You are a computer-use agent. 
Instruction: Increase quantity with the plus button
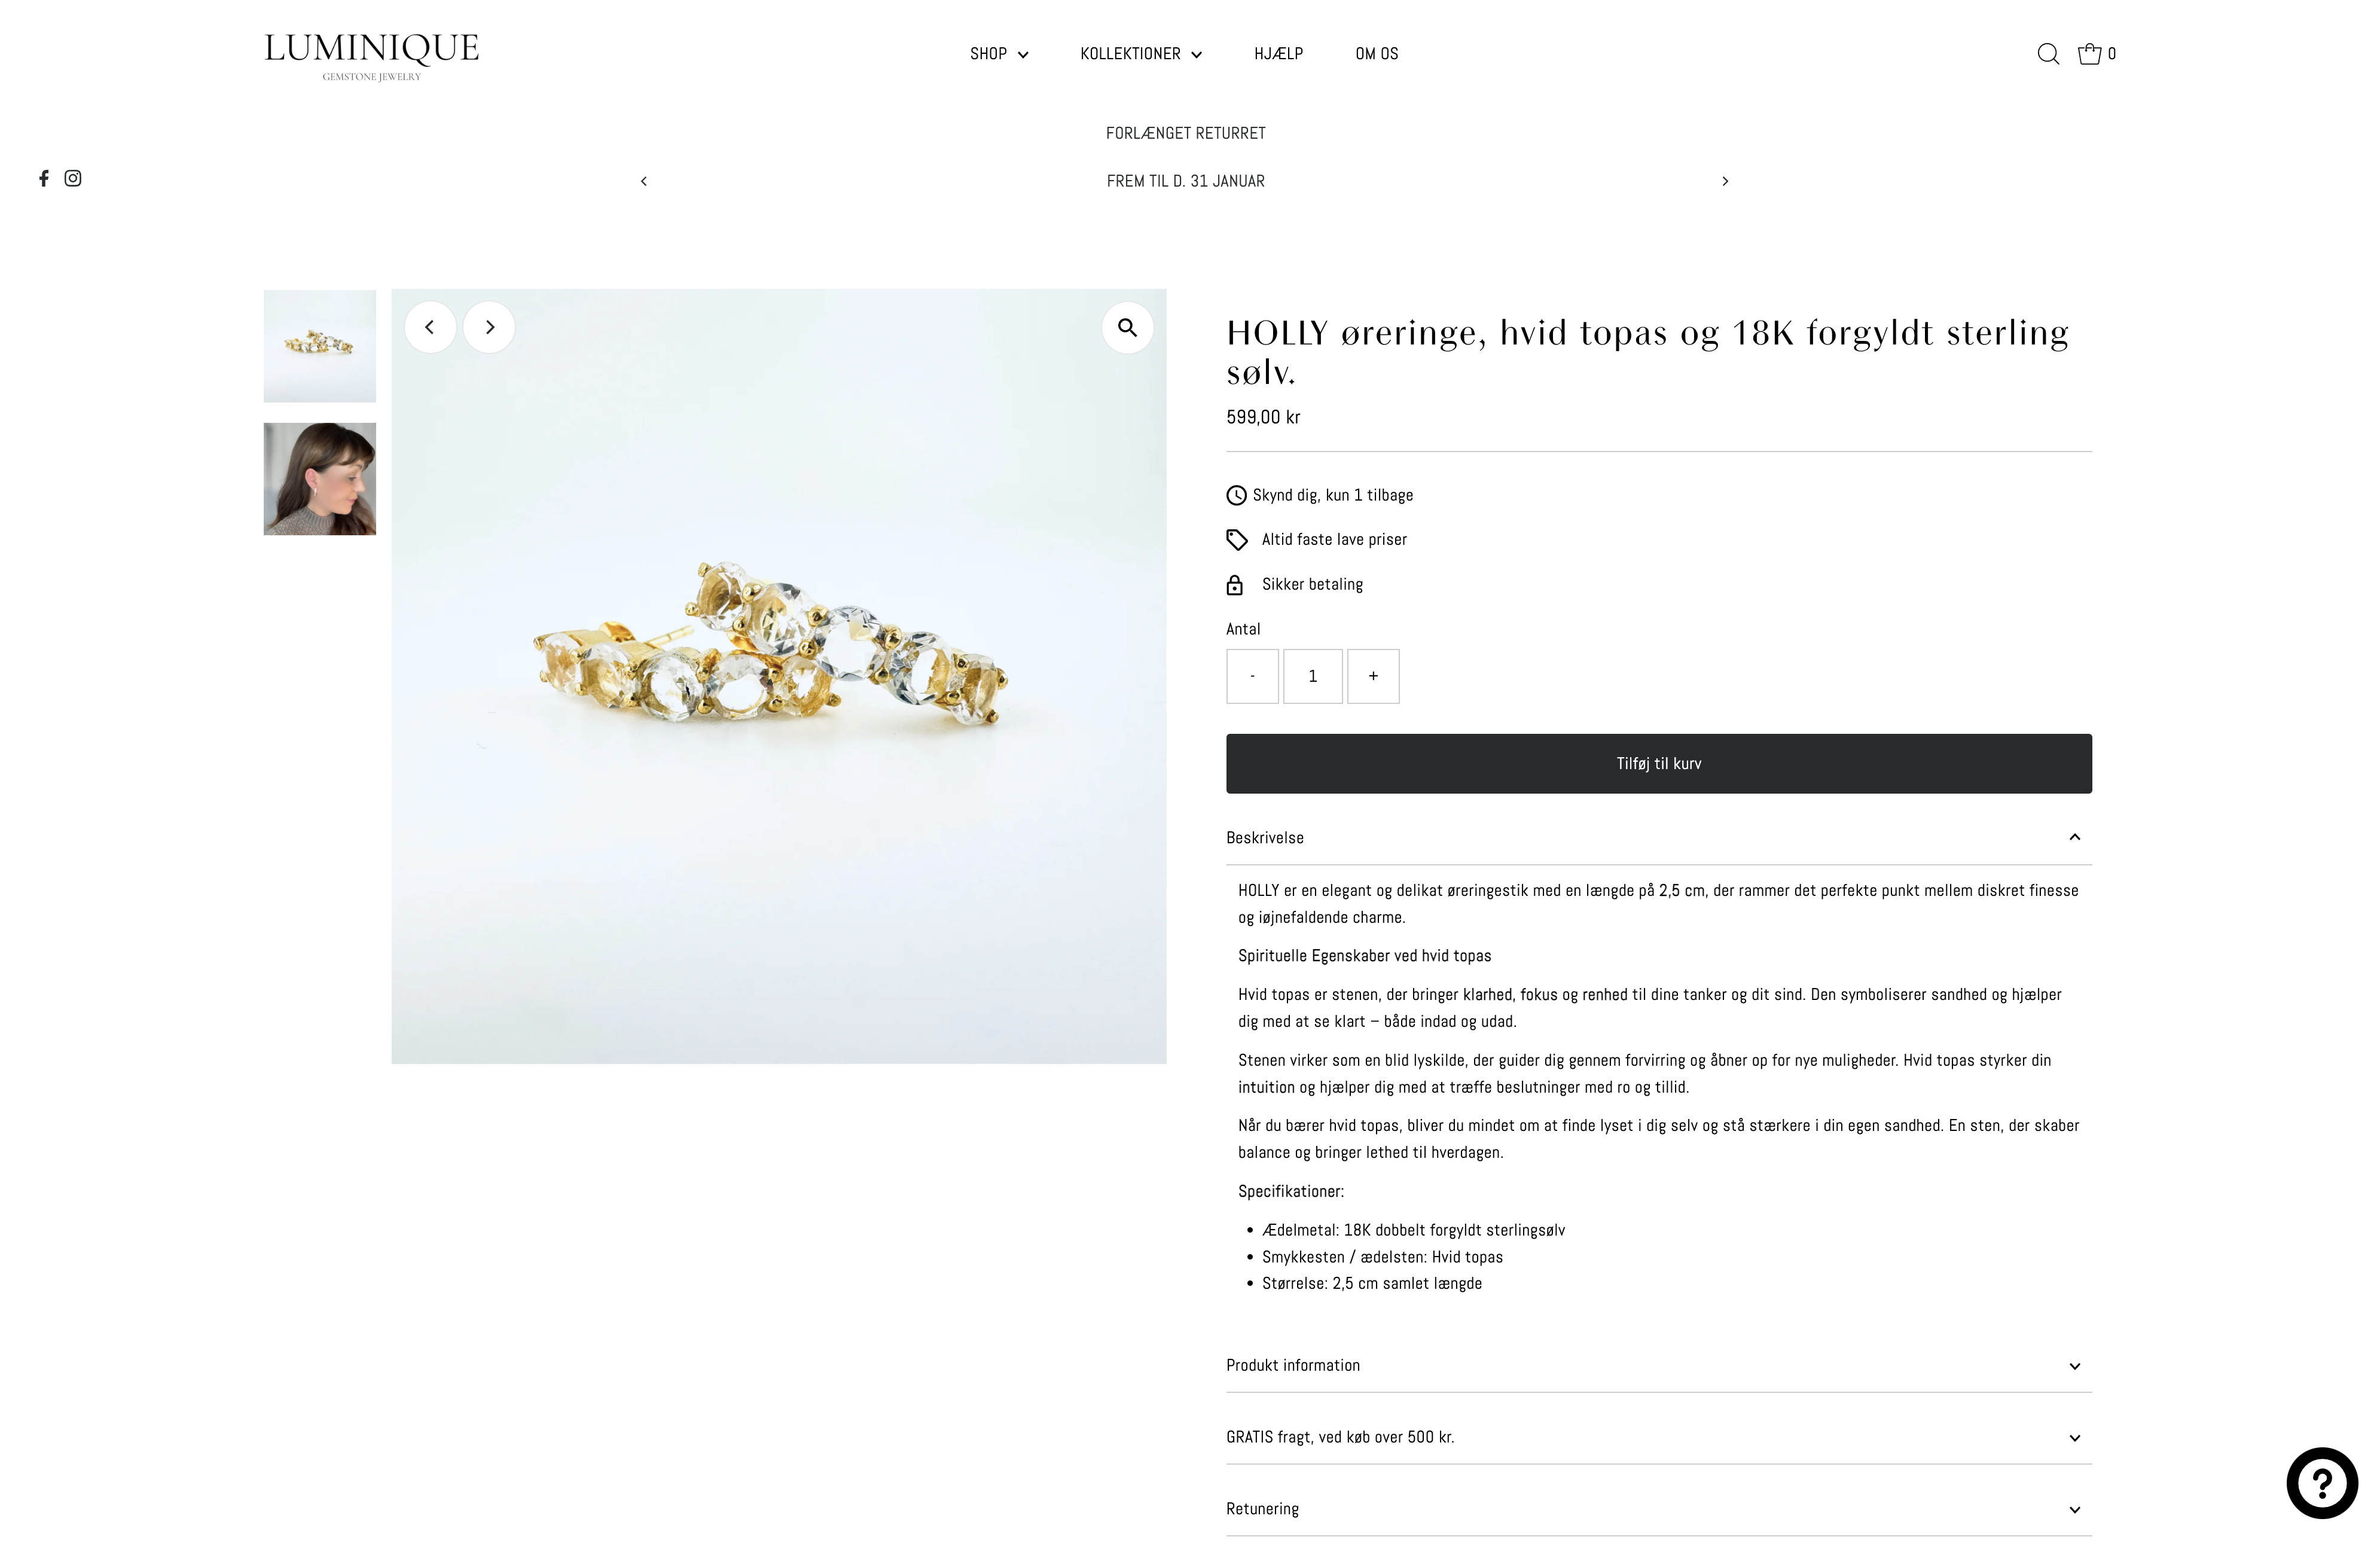(x=1372, y=676)
